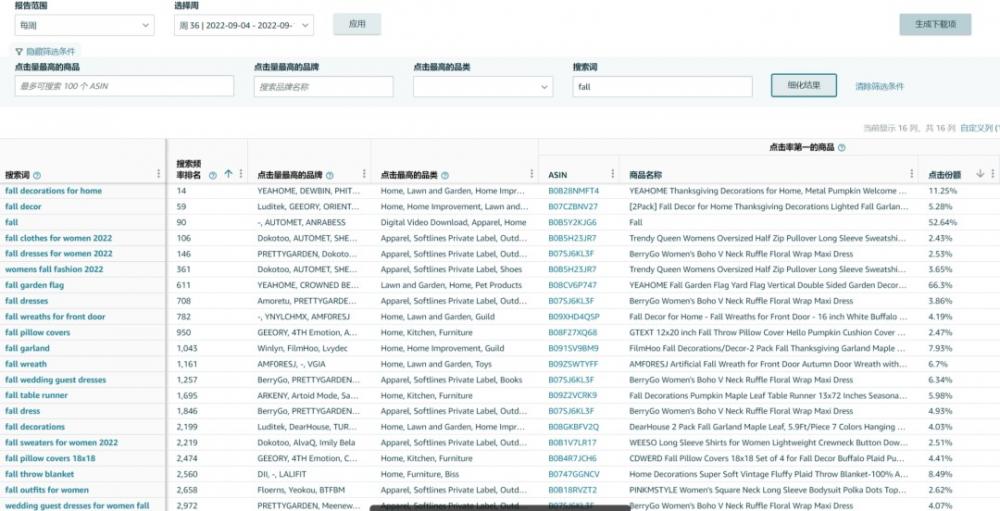Click the funnel icon next to 隐藏筛选条件

click(x=19, y=52)
